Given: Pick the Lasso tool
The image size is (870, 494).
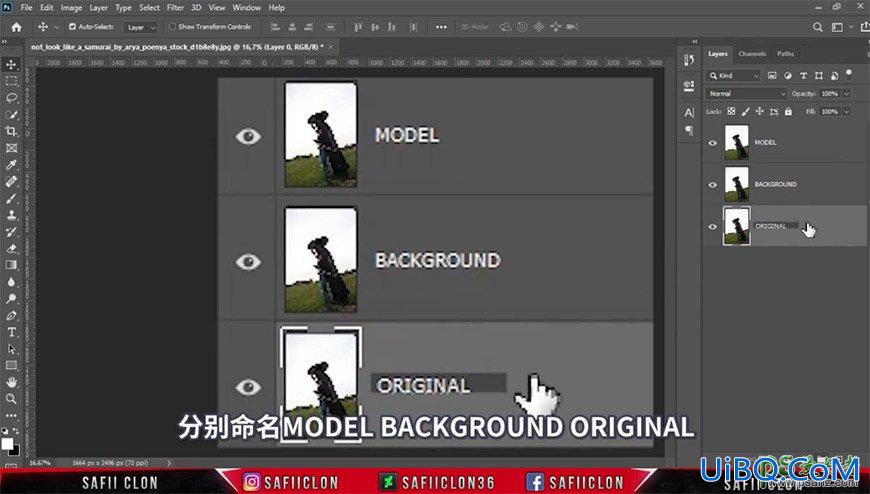Looking at the screenshot, I should [x=11, y=98].
